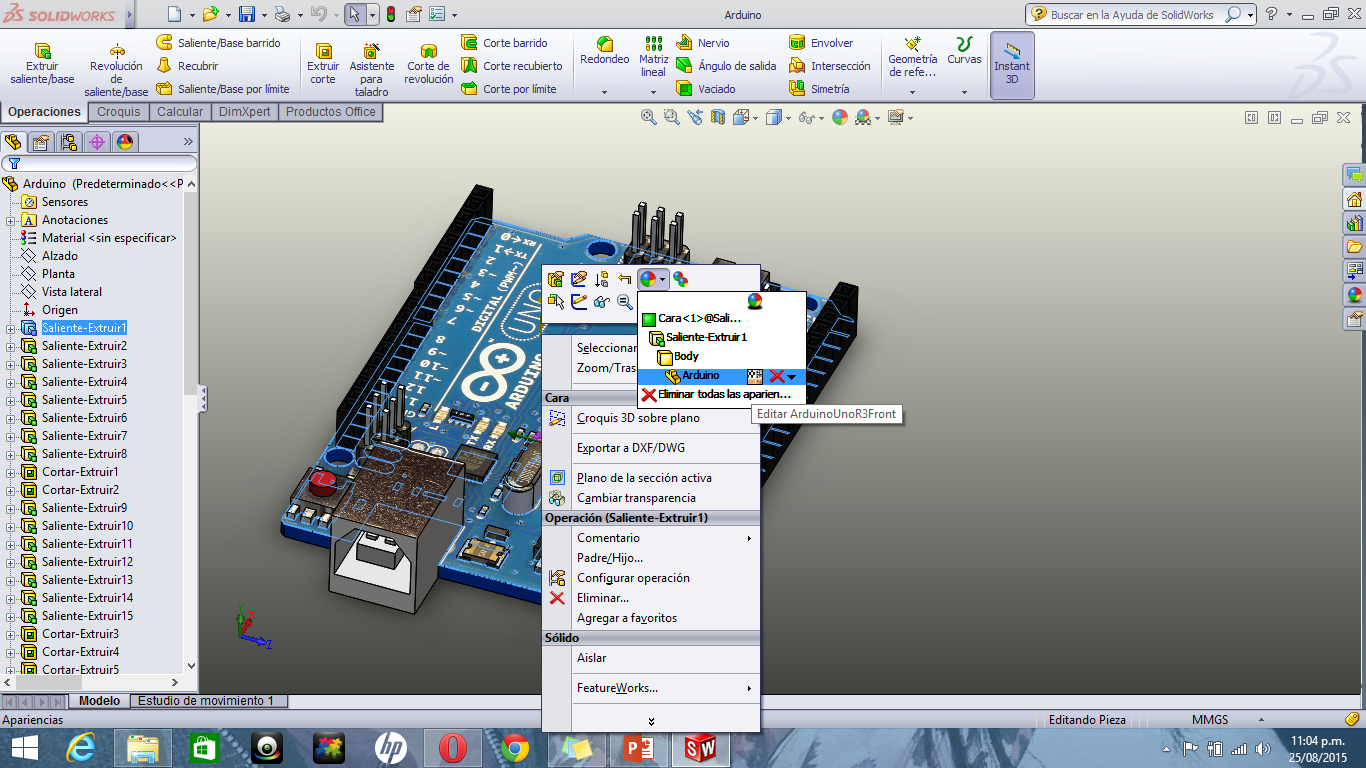Screen dimensions: 1366x768
Task: Open Opera browser from the taskbar
Action: coord(453,748)
